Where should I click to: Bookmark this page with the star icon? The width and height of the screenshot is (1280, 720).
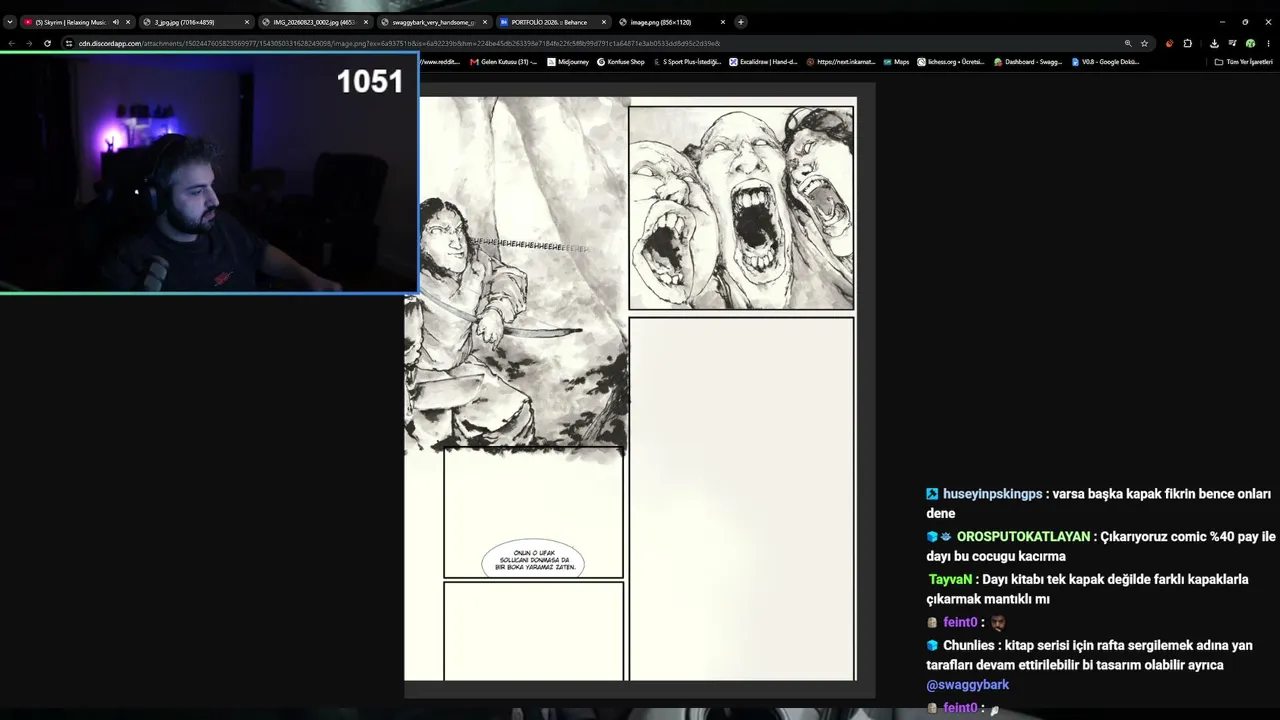coord(1145,43)
